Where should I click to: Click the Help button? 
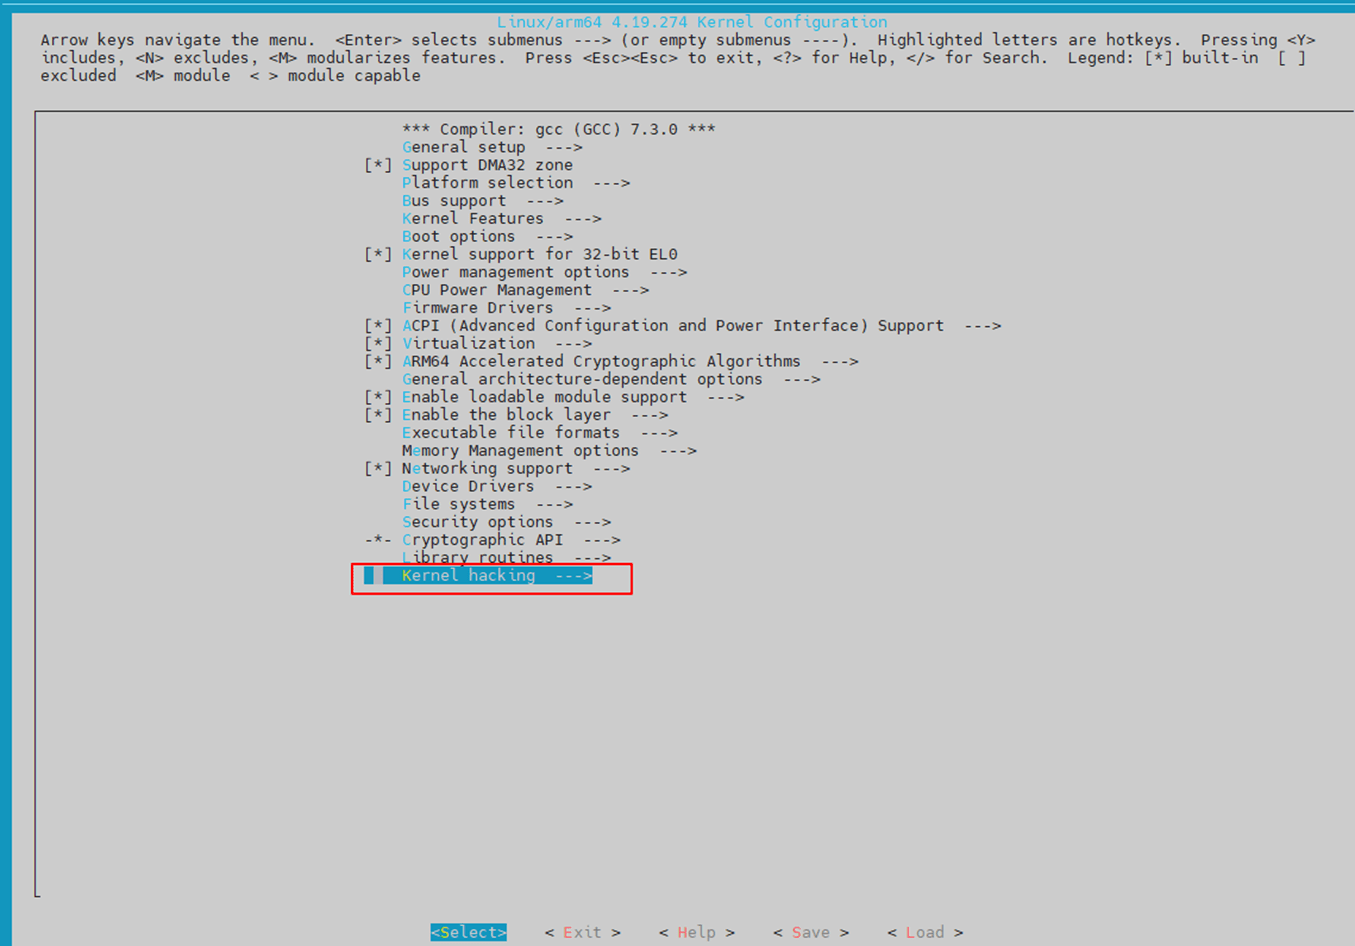tap(697, 932)
